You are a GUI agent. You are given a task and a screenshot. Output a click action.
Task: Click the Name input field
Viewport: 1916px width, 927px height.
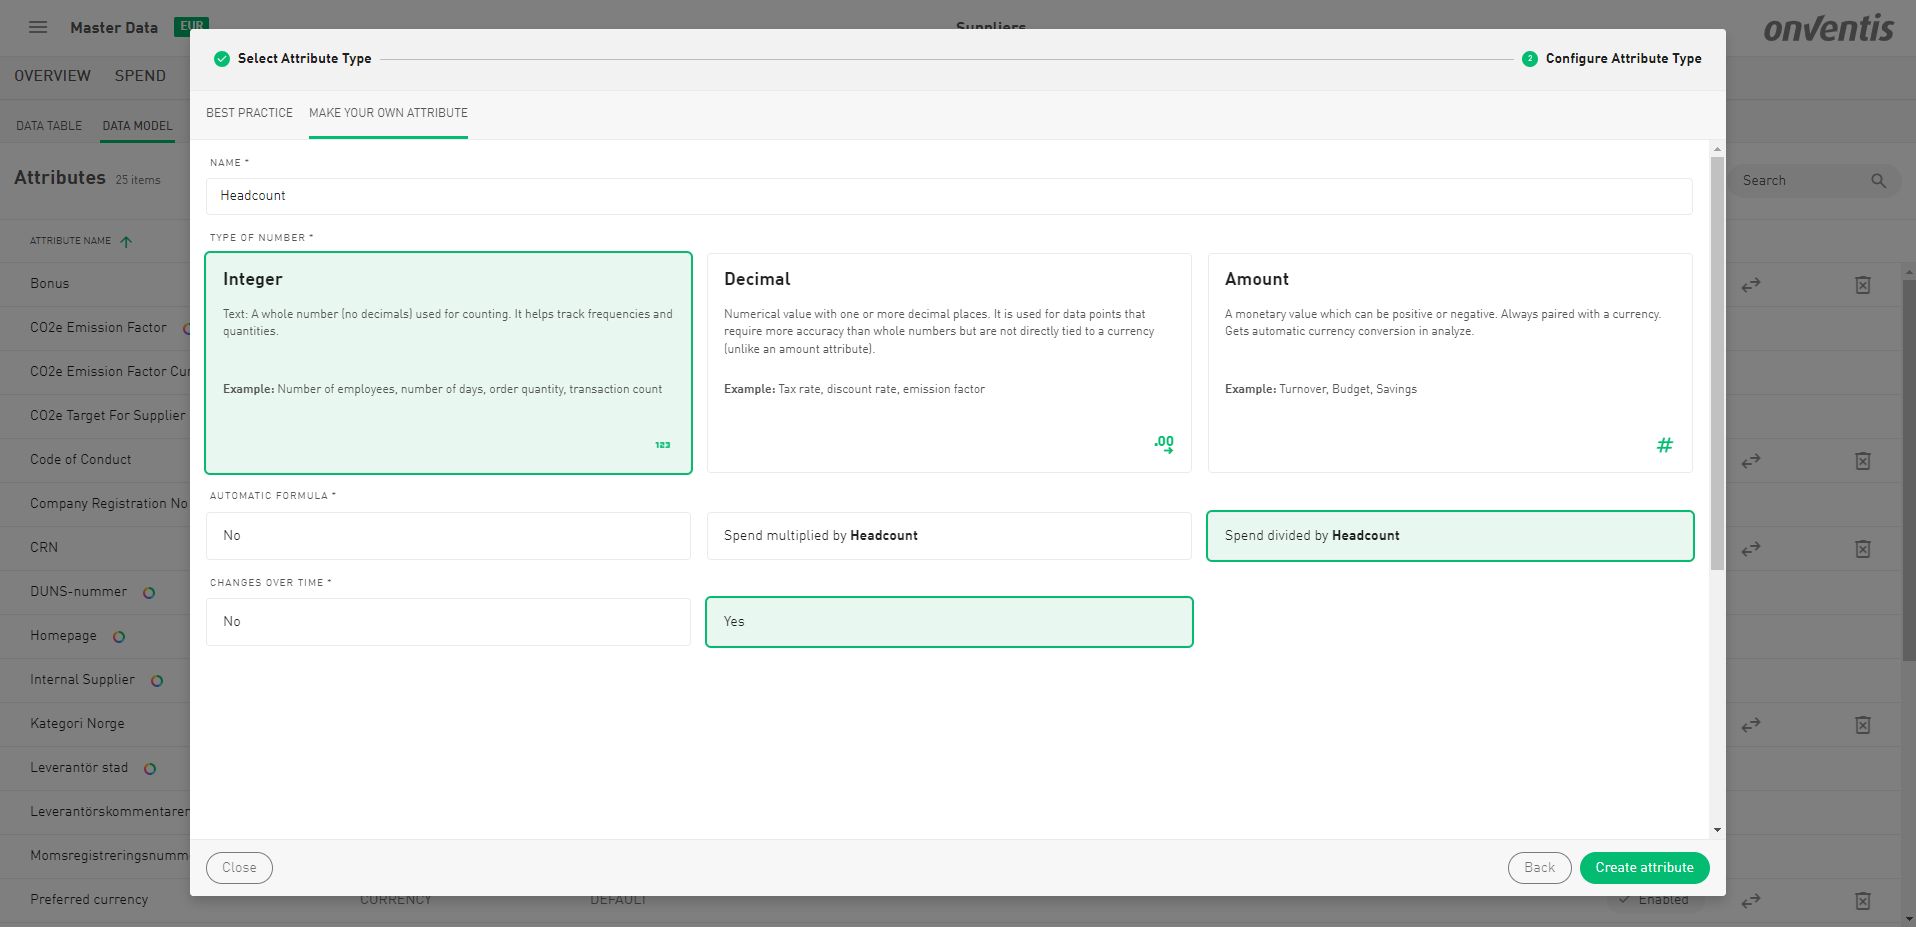[948, 196]
